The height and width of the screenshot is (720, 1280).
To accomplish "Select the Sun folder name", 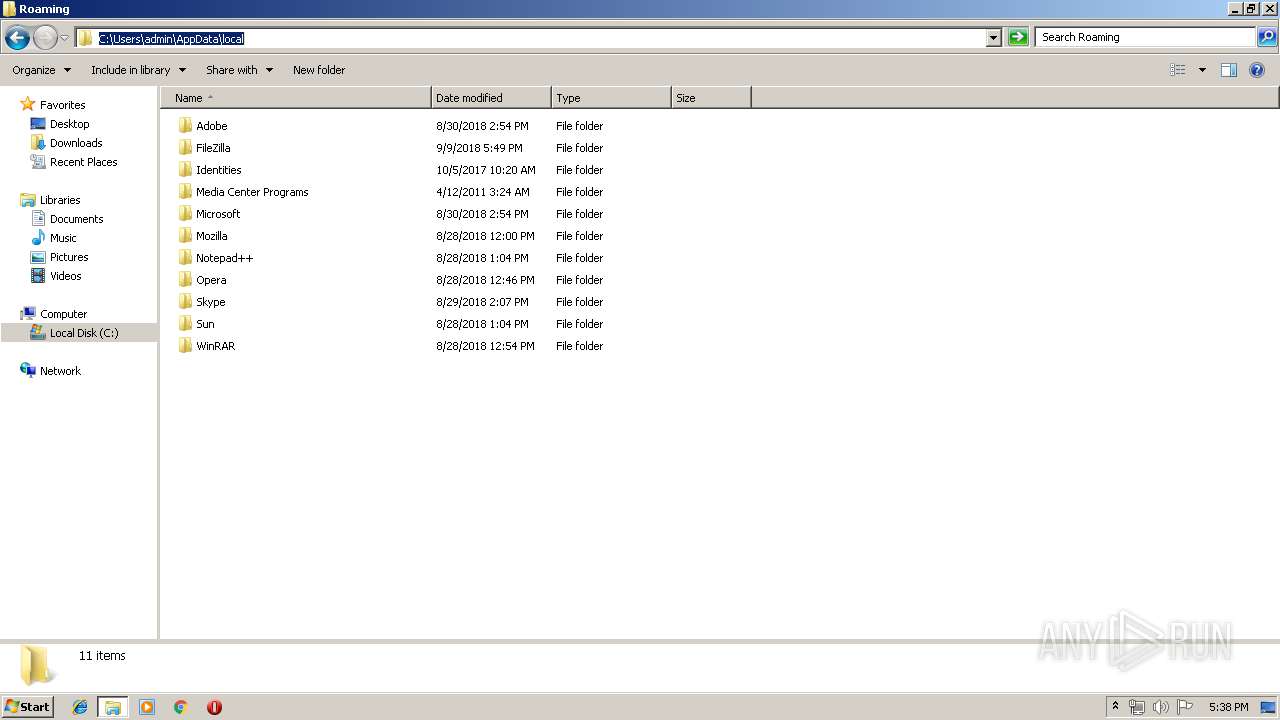I will (205, 324).
